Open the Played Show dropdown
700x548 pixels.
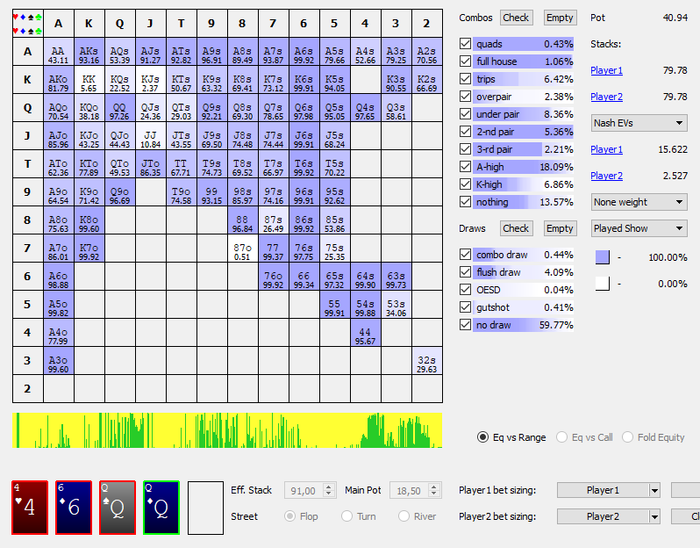(x=637, y=229)
